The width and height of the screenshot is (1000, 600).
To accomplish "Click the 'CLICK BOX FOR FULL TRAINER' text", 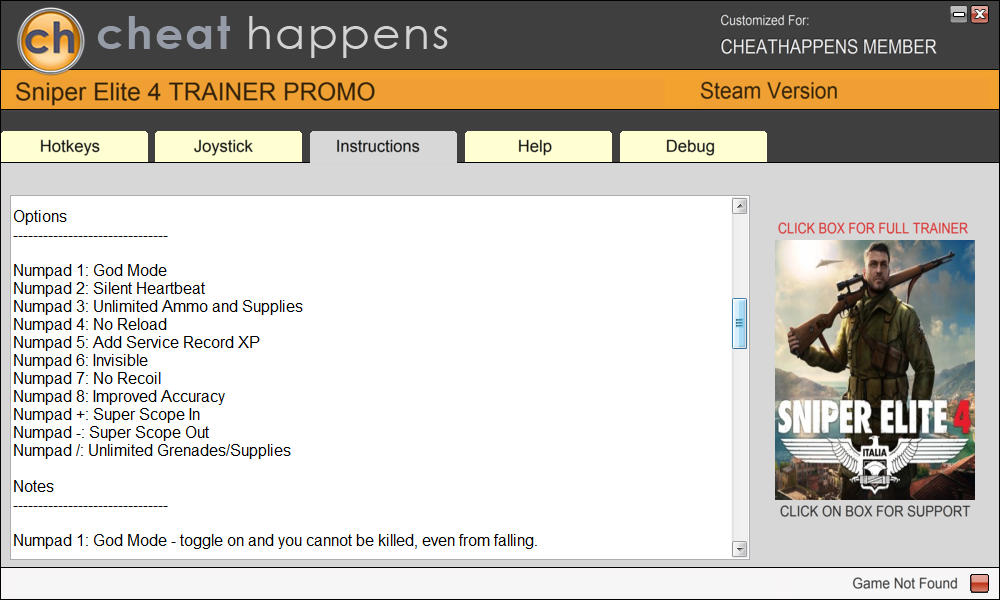I will (x=873, y=228).
